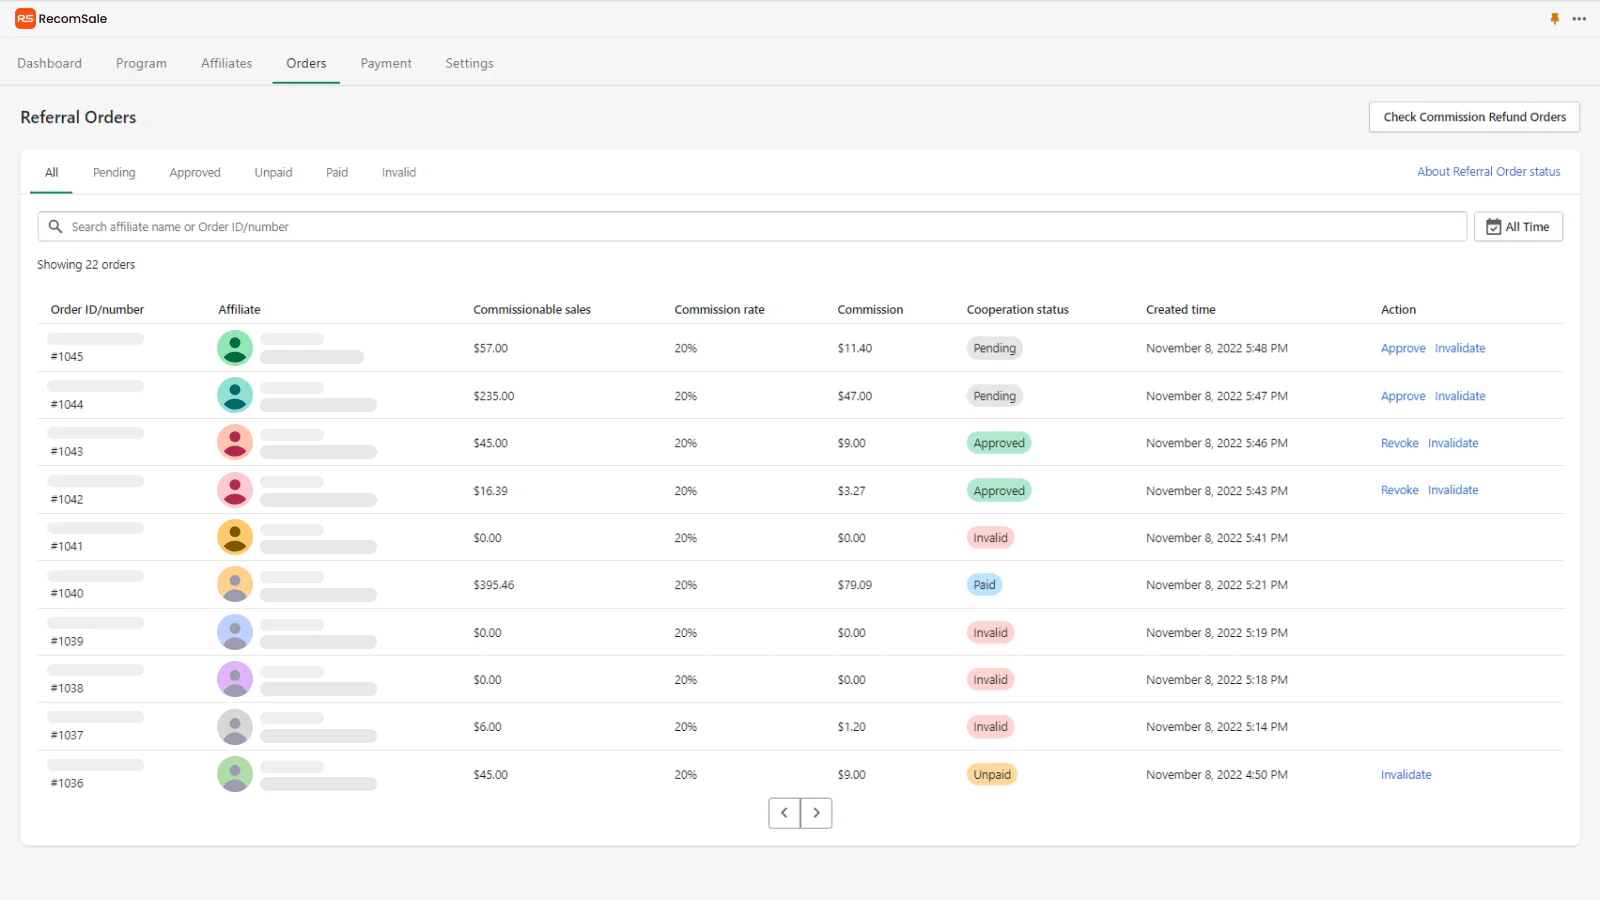1600x900 pixels.
Task: Click the RecomSale app logo icon
Action: coord(25,18)
